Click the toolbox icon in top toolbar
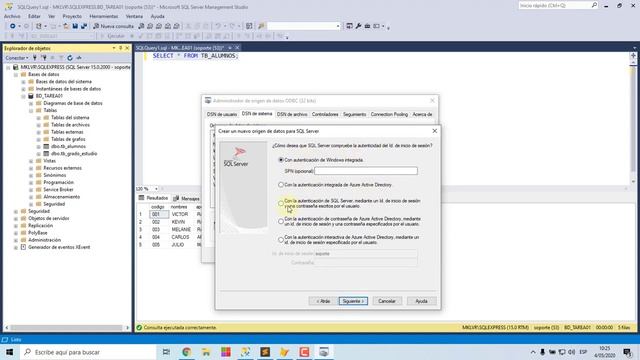The image size is (640, 360). 367,26
